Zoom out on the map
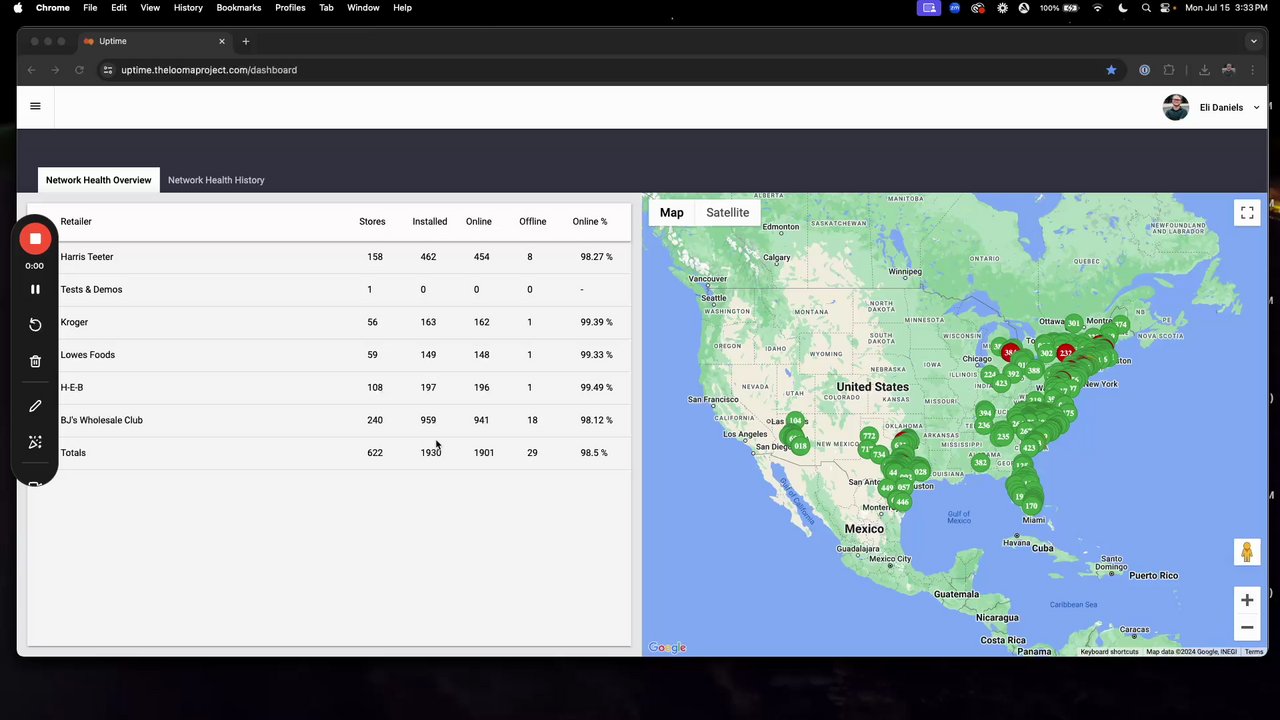 click(x=1247, y=627)
